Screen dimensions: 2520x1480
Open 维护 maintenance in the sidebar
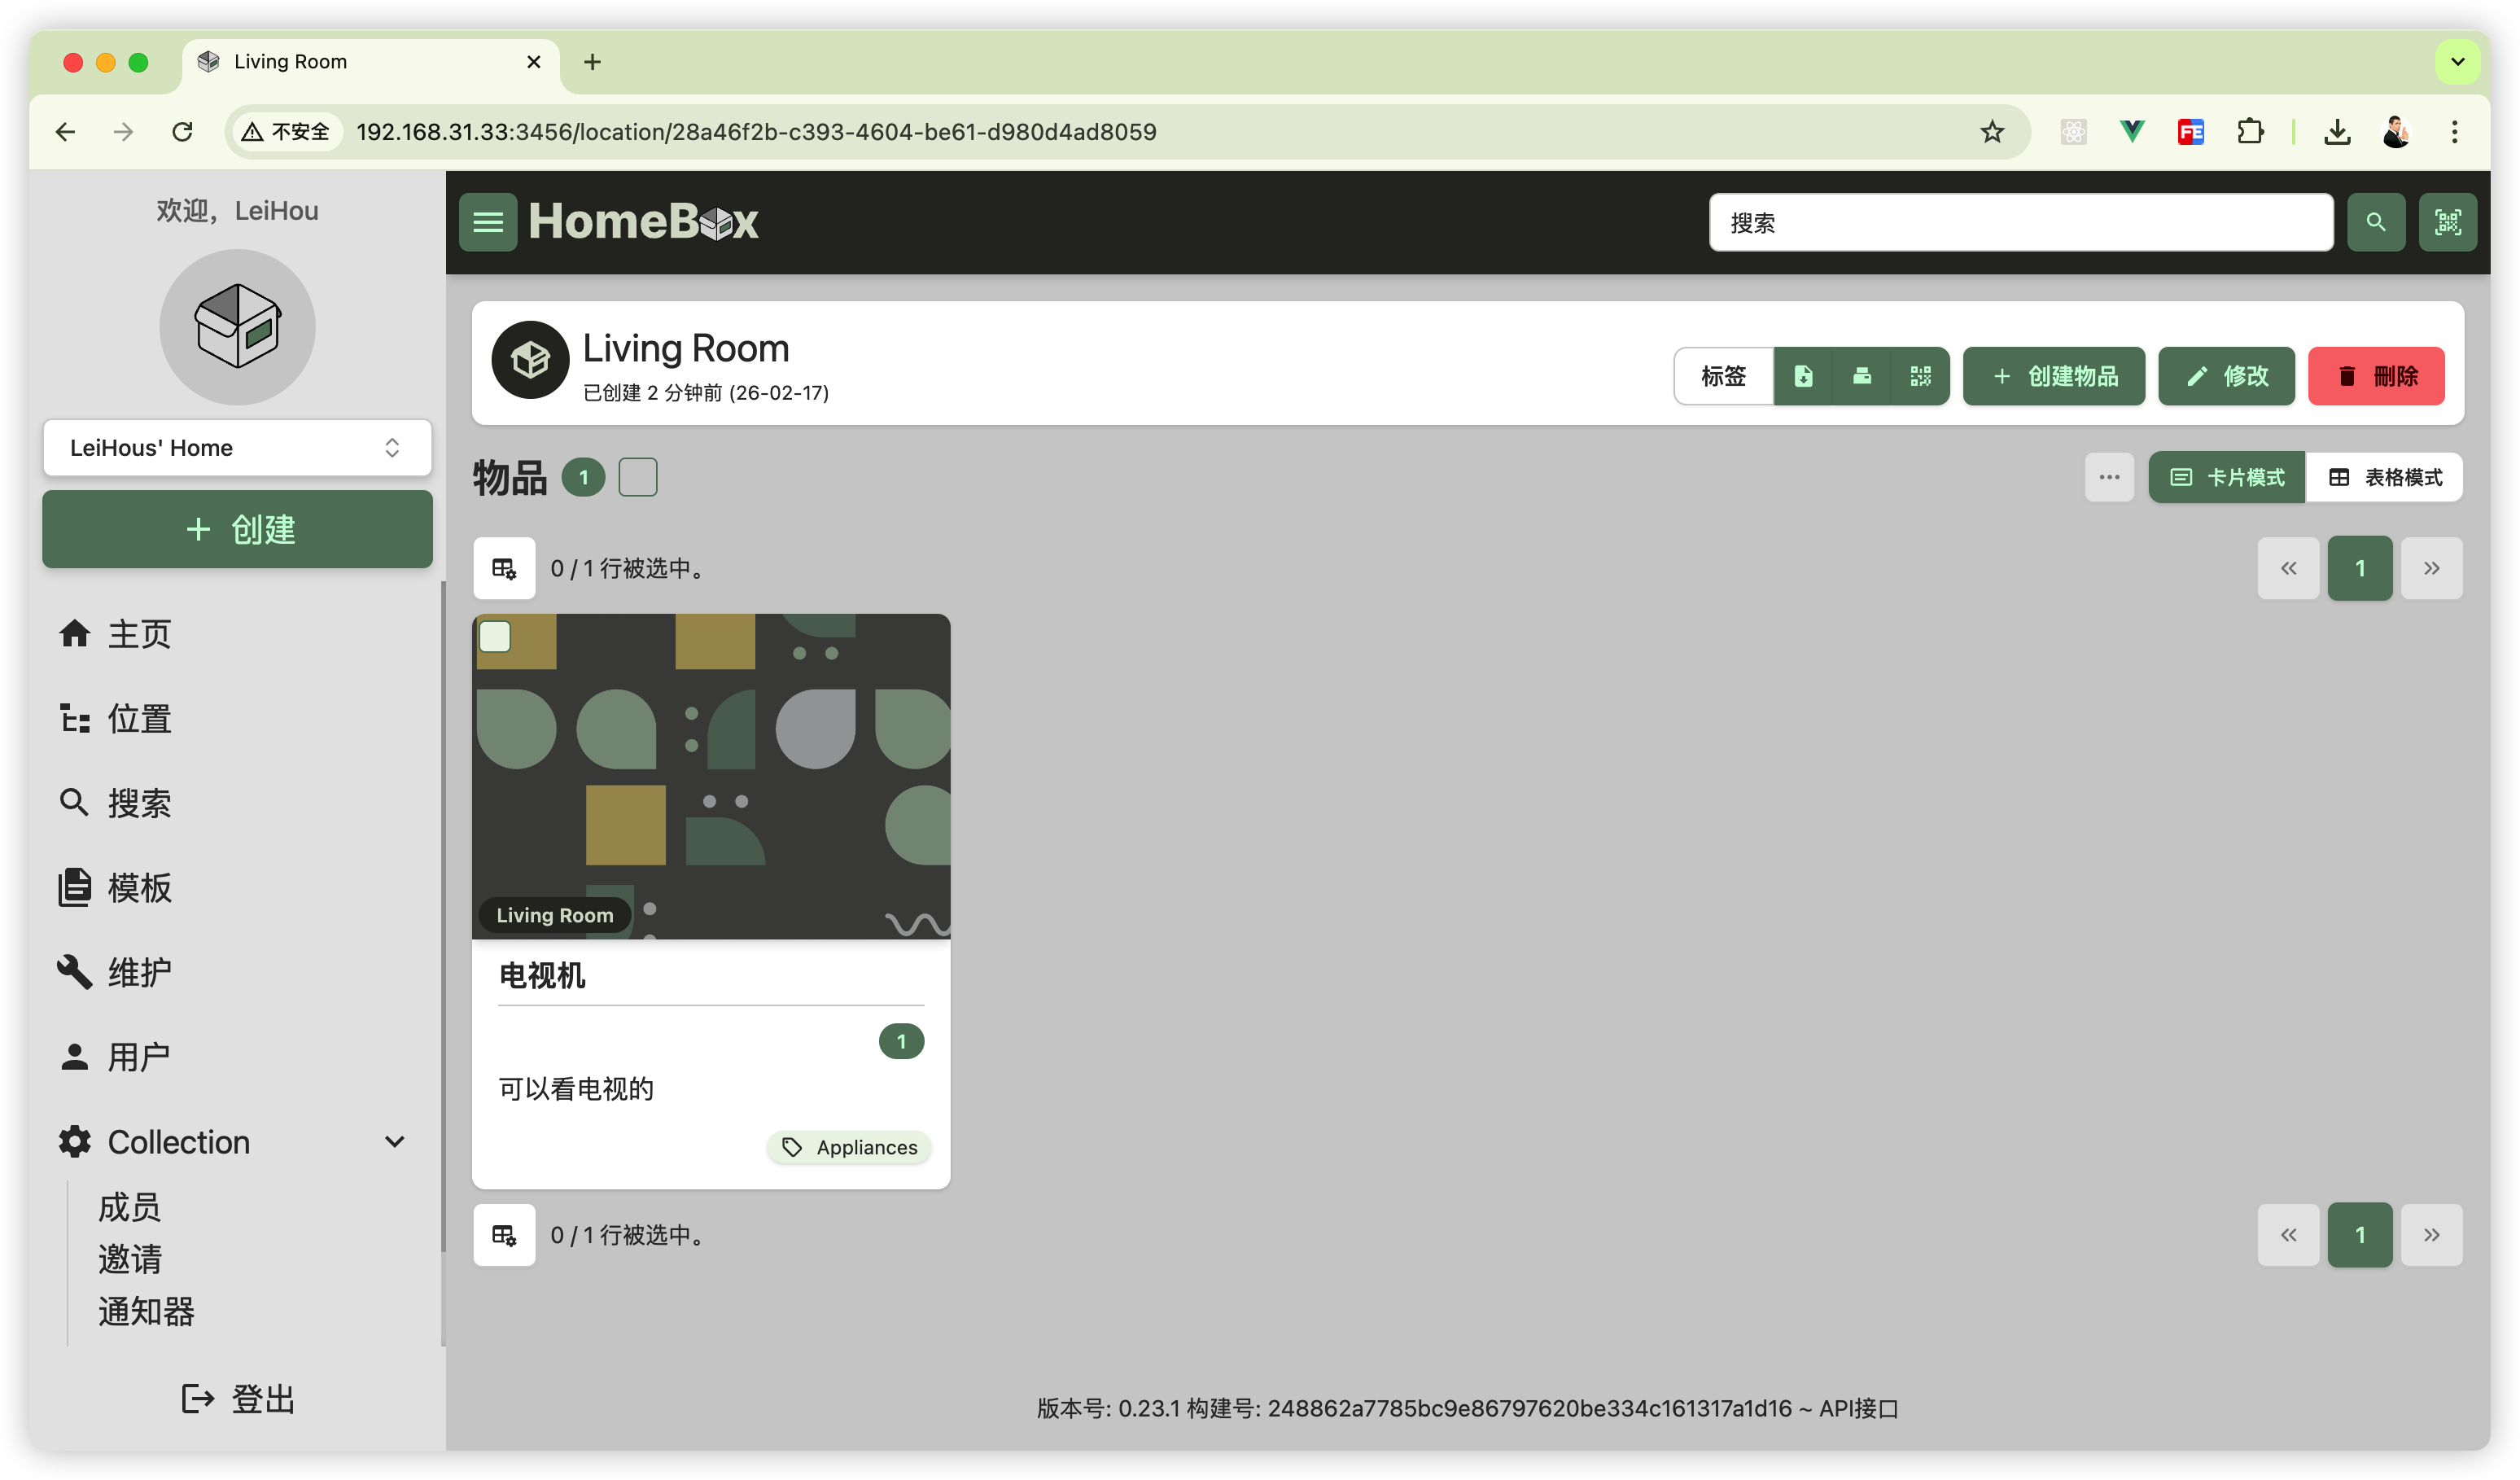pyautogui.click(x=138, y=972)
